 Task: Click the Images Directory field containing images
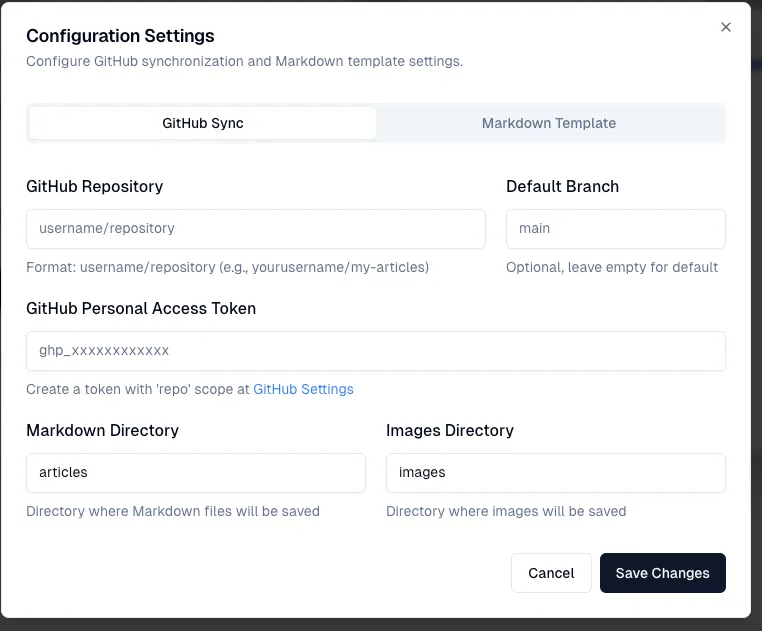pos(555,473)
